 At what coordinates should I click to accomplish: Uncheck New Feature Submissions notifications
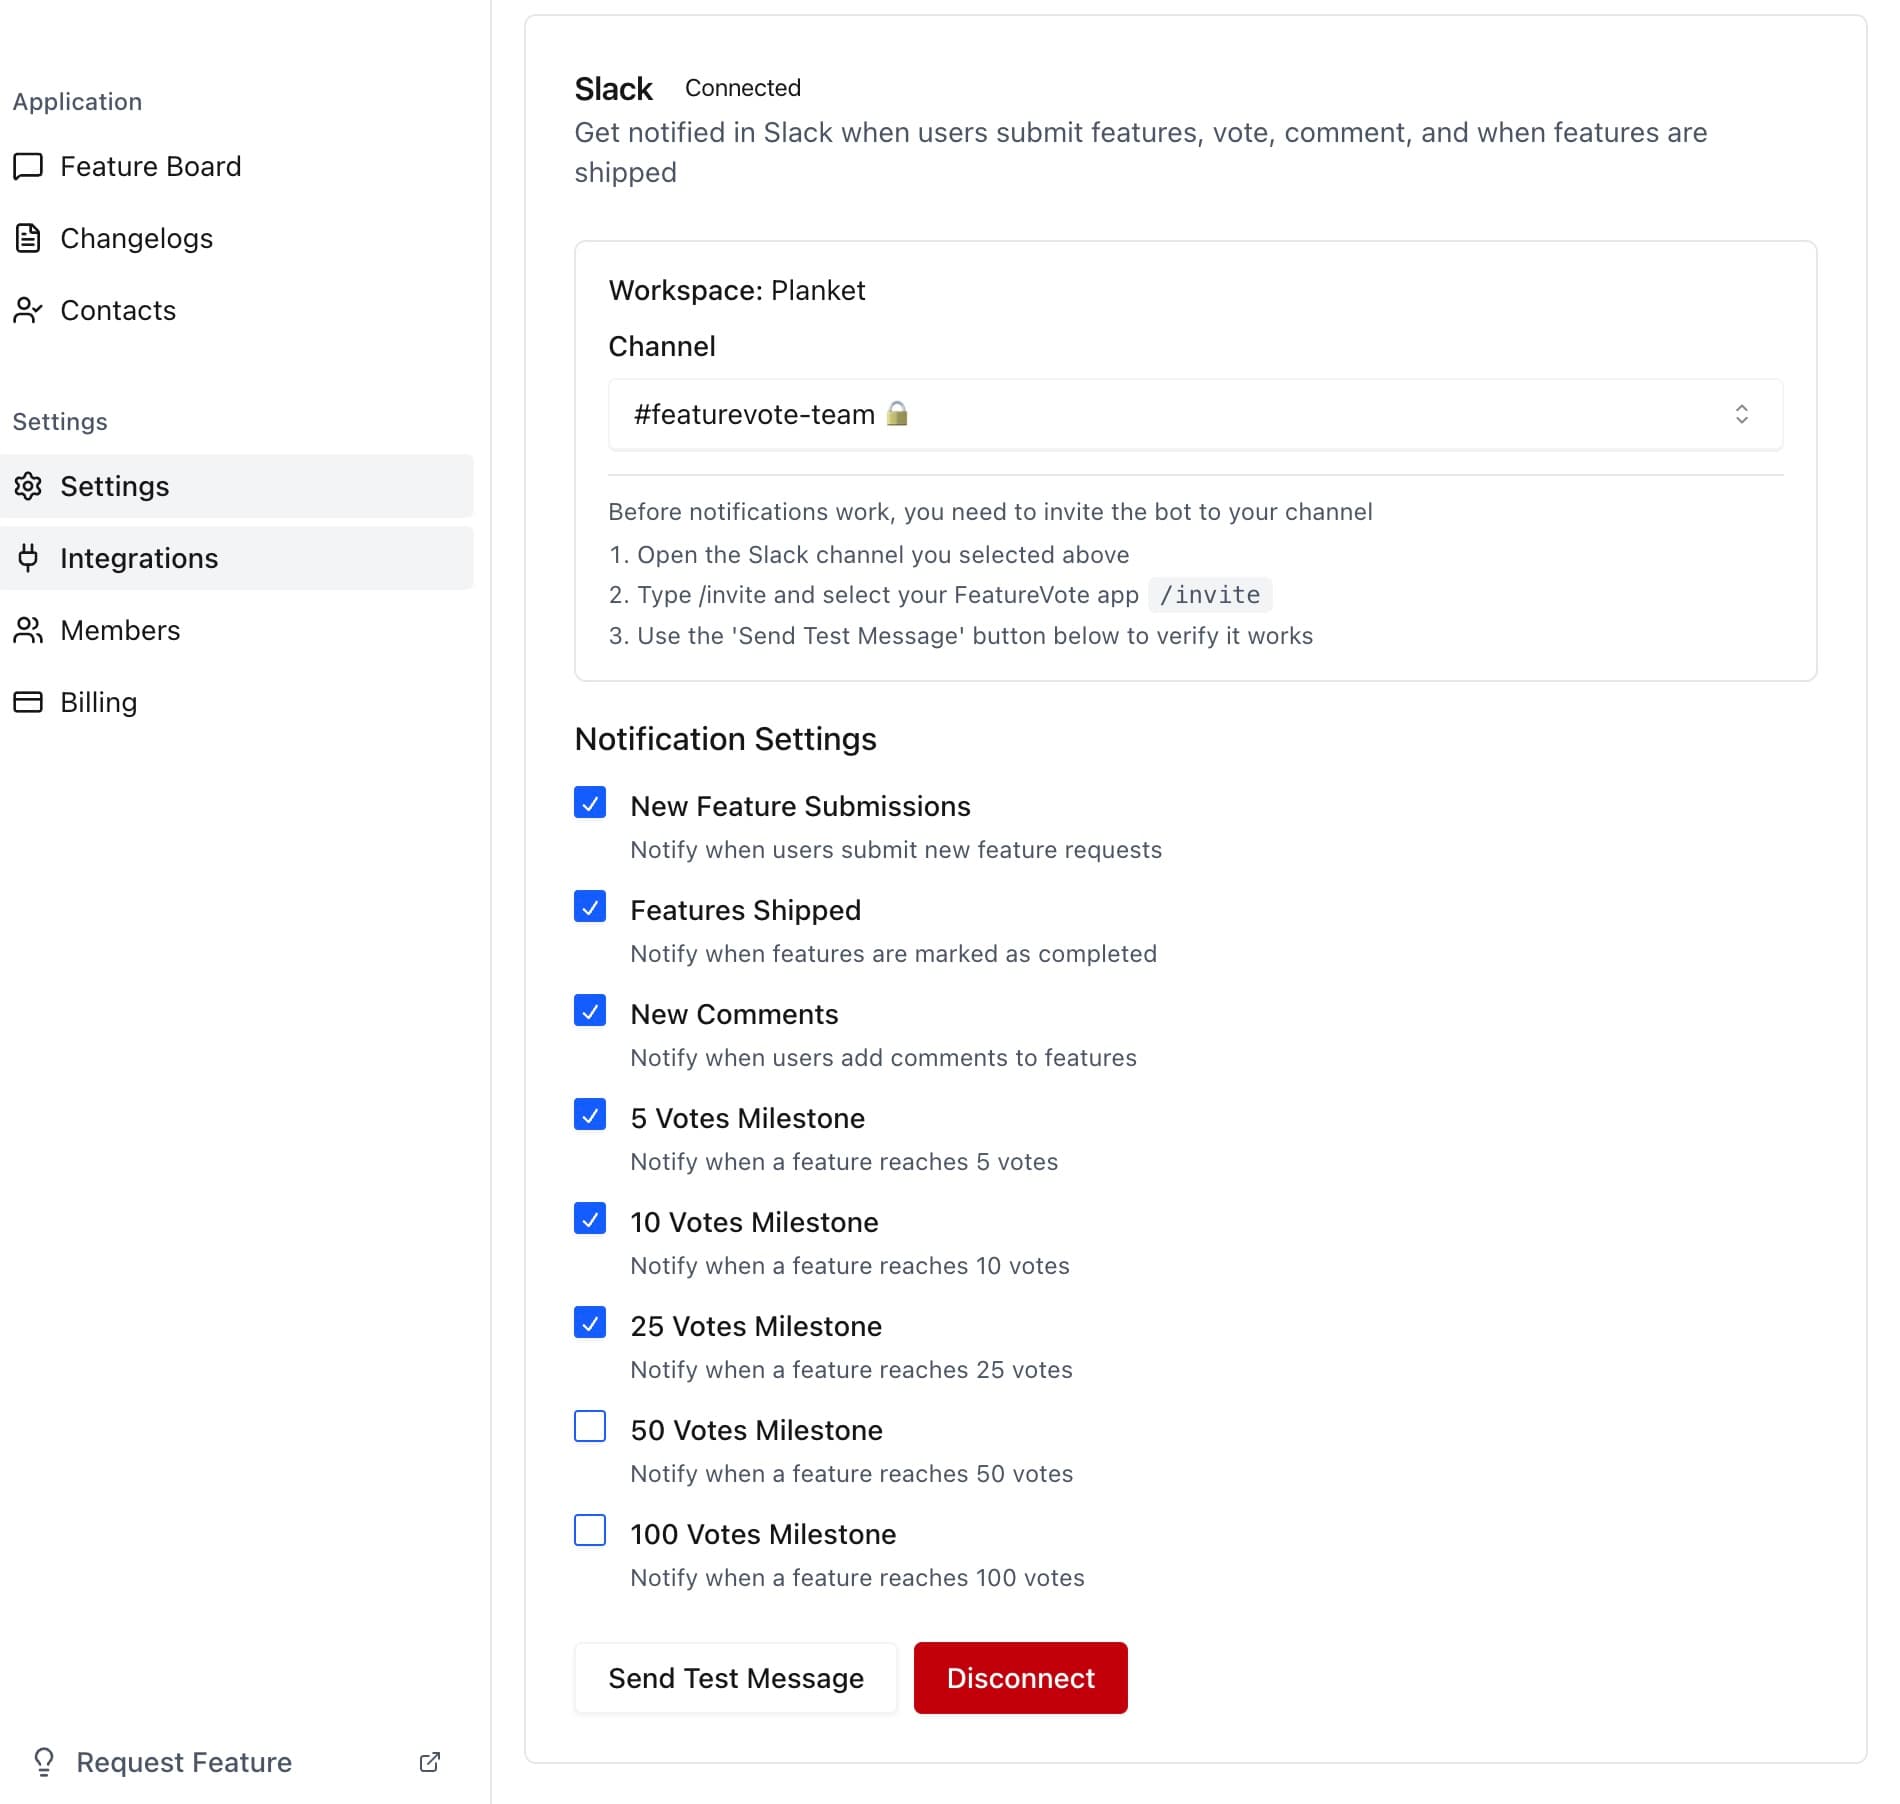click(x=590, y=803)
